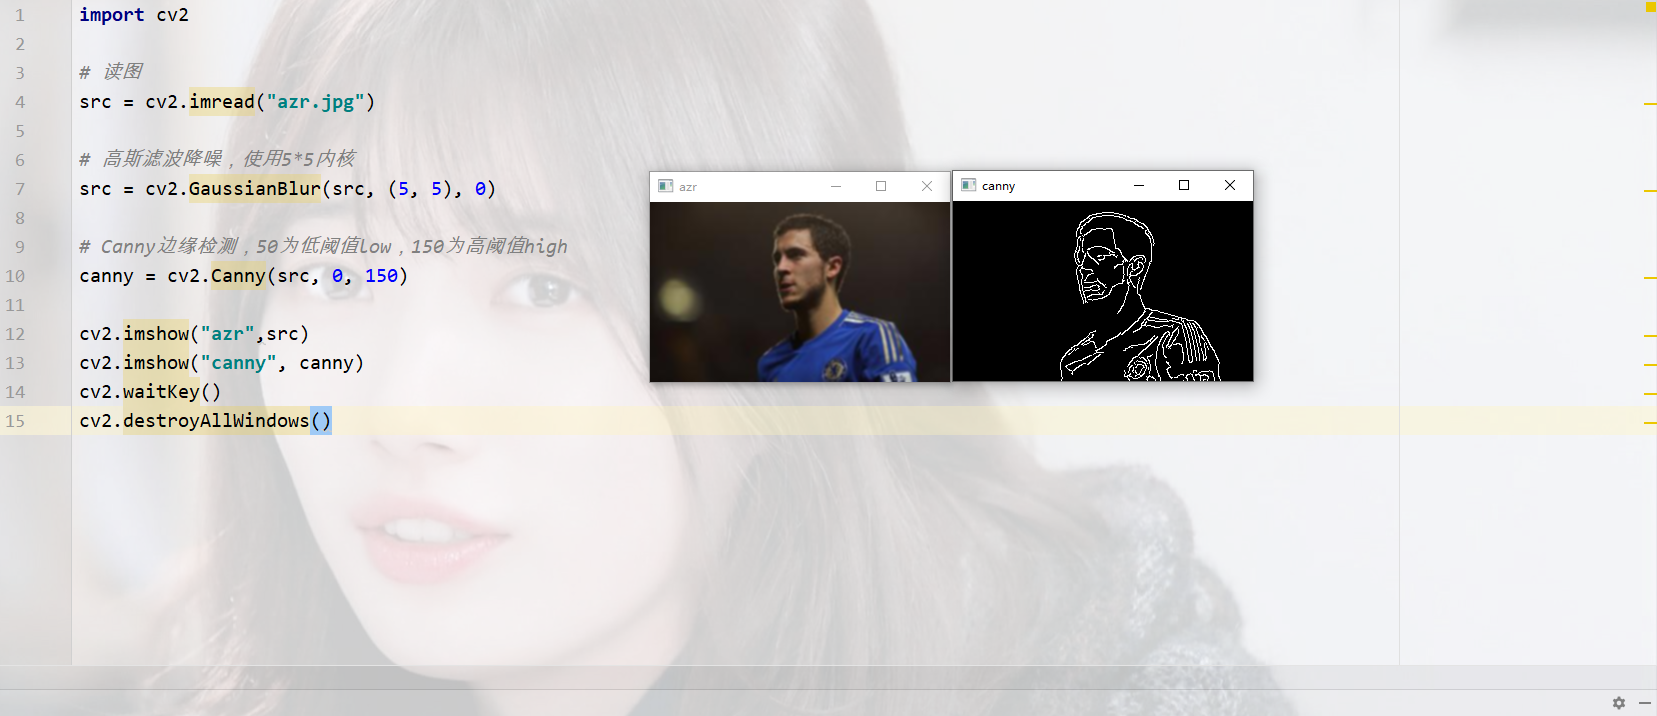Click line number 7 in the gutter

pyautogui.click(x=19, y=190)
